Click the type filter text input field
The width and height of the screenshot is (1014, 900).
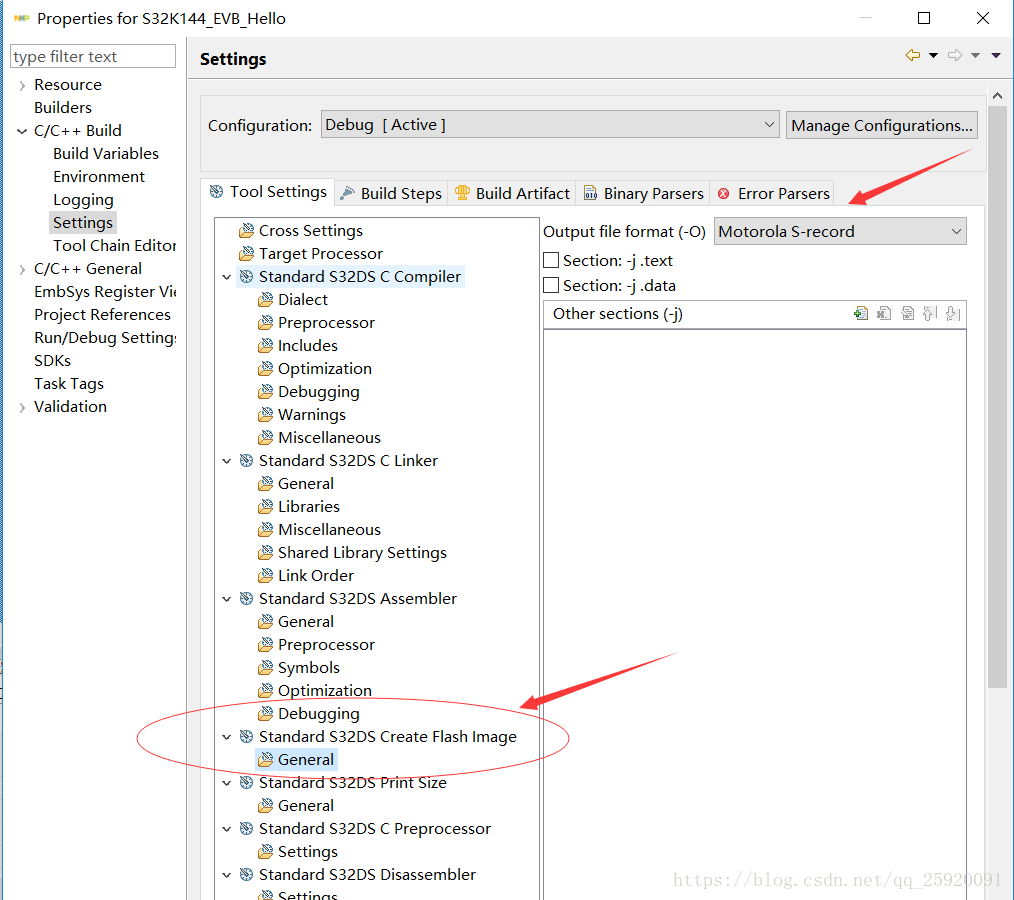(93, 56)
